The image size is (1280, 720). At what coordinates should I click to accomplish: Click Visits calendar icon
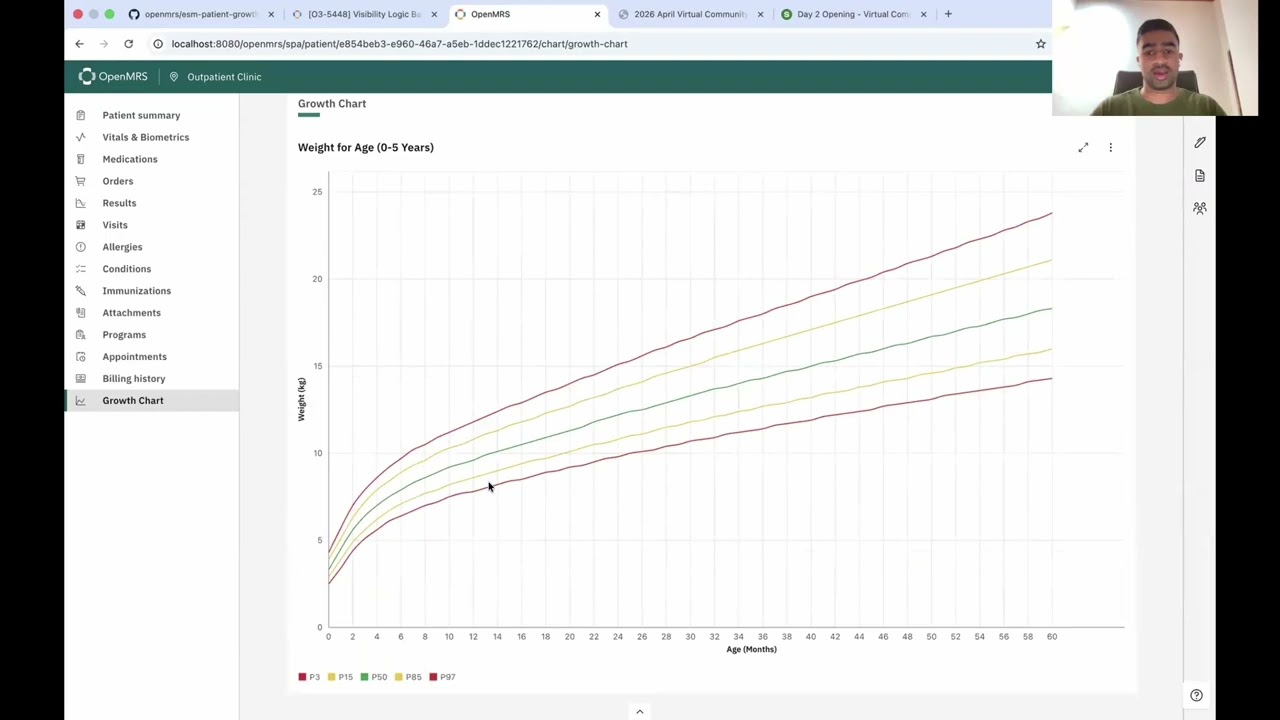click(81, 225)
